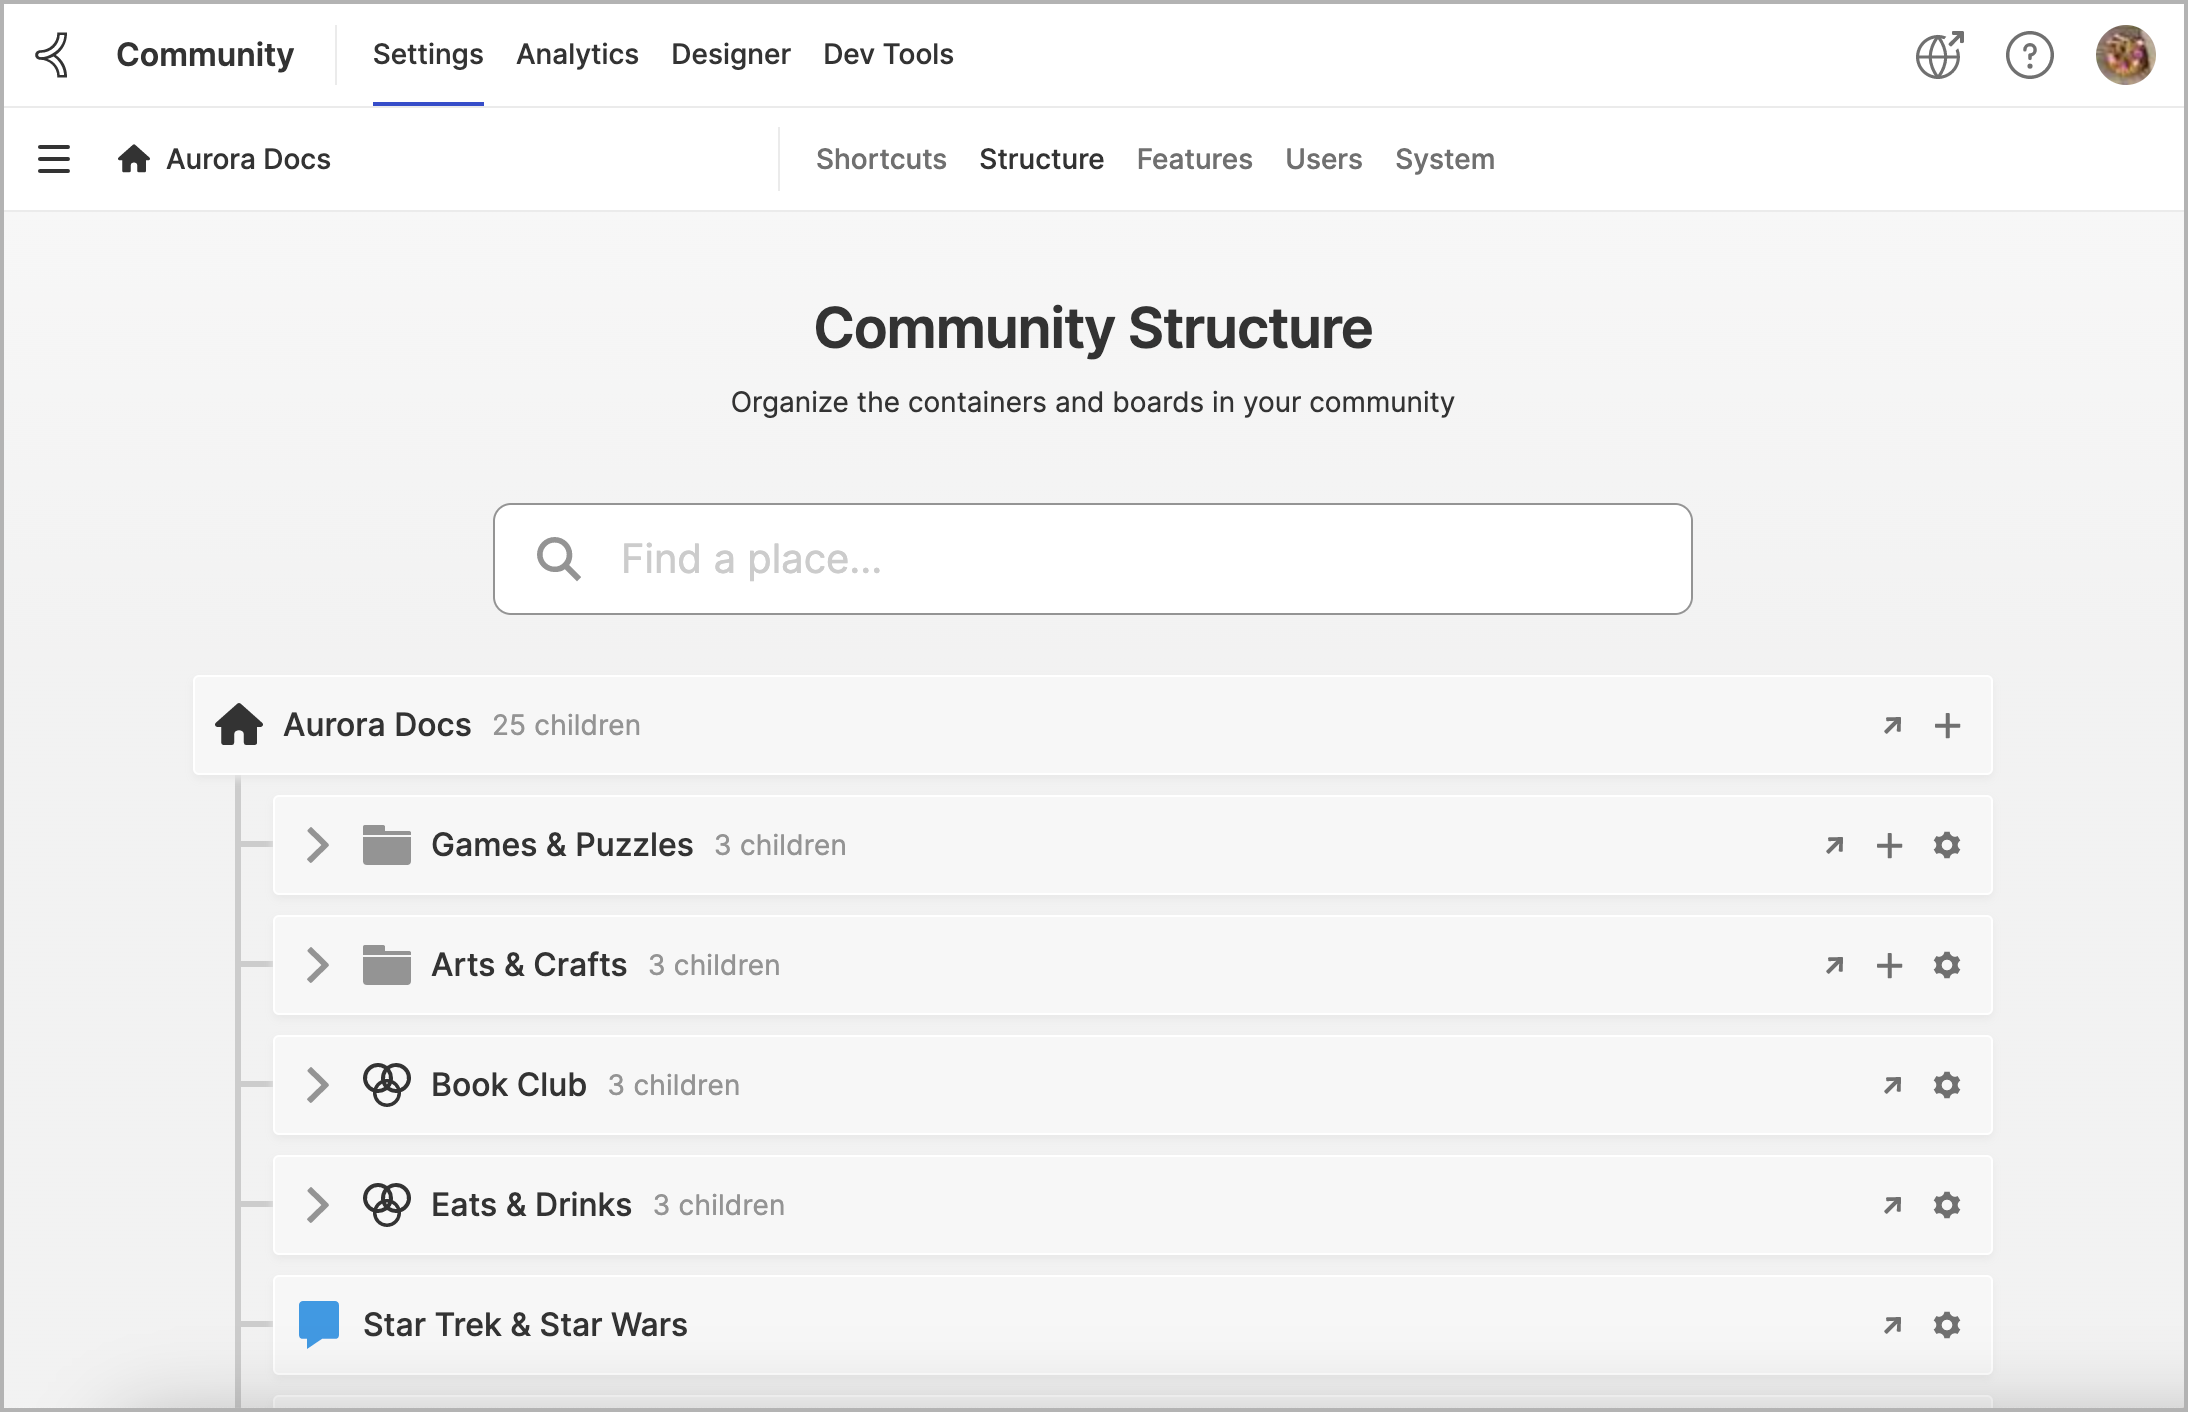Click the home icon next to Aurora Docs breadcrumb
The height and width of the screenshot is (1412, 2188).
coord(133,158)
